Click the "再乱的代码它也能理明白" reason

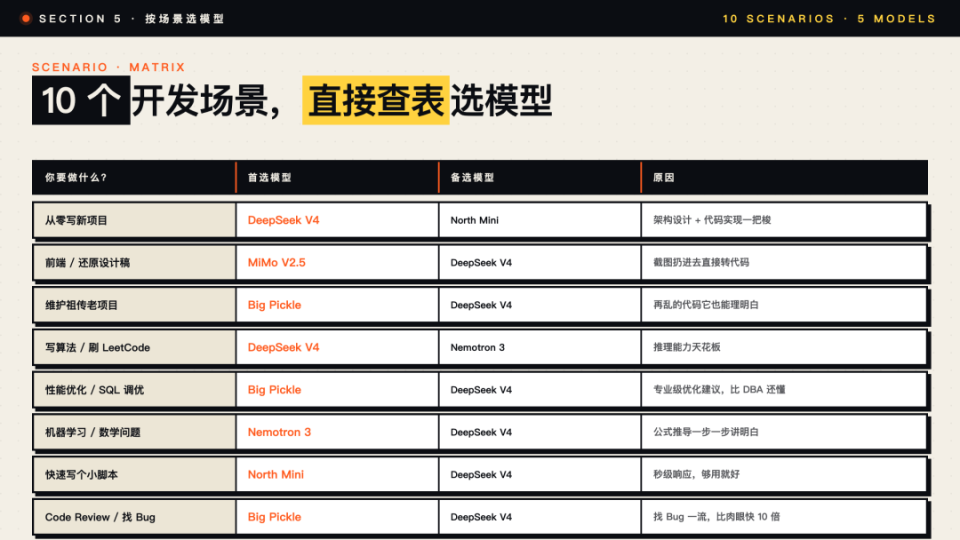tap(706, 305)
